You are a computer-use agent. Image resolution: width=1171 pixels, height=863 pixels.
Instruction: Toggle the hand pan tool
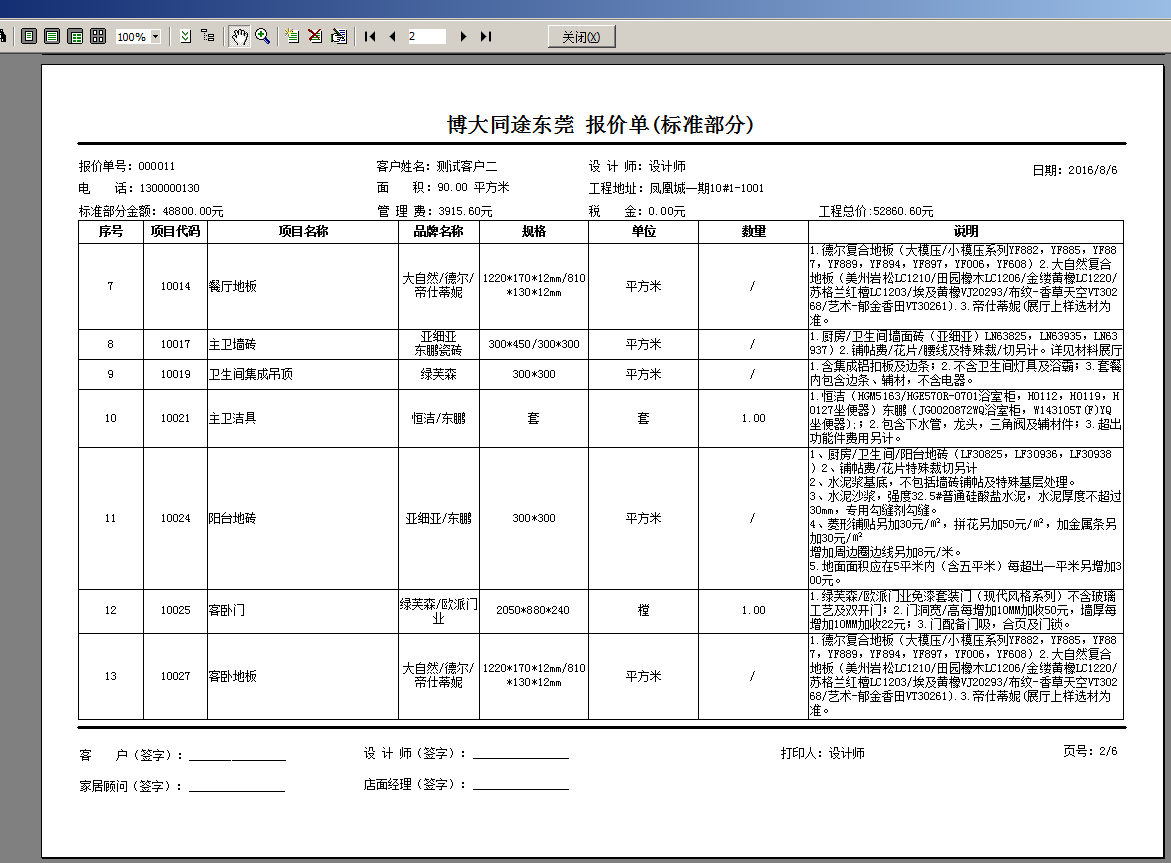(x=239, y=36)
